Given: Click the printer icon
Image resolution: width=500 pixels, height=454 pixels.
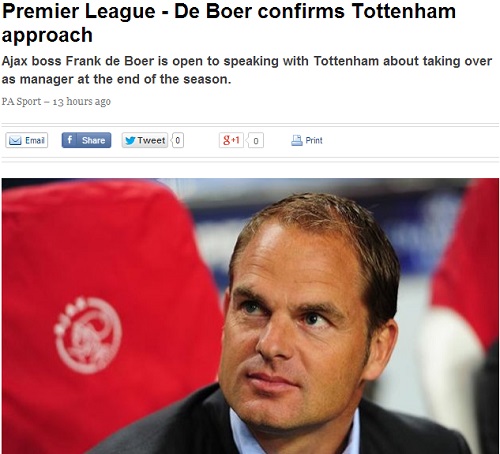Looking at the screenshot, I should tap(296, 140).
